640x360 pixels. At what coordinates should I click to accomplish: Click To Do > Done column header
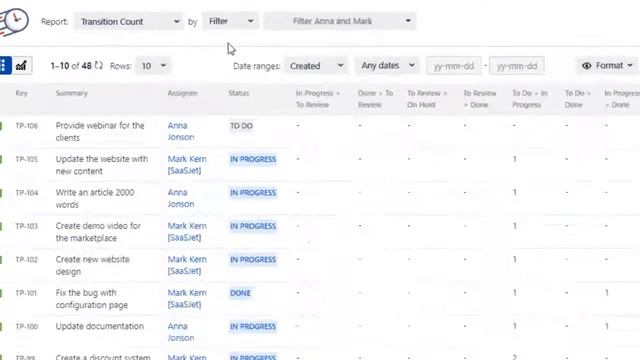578,99
